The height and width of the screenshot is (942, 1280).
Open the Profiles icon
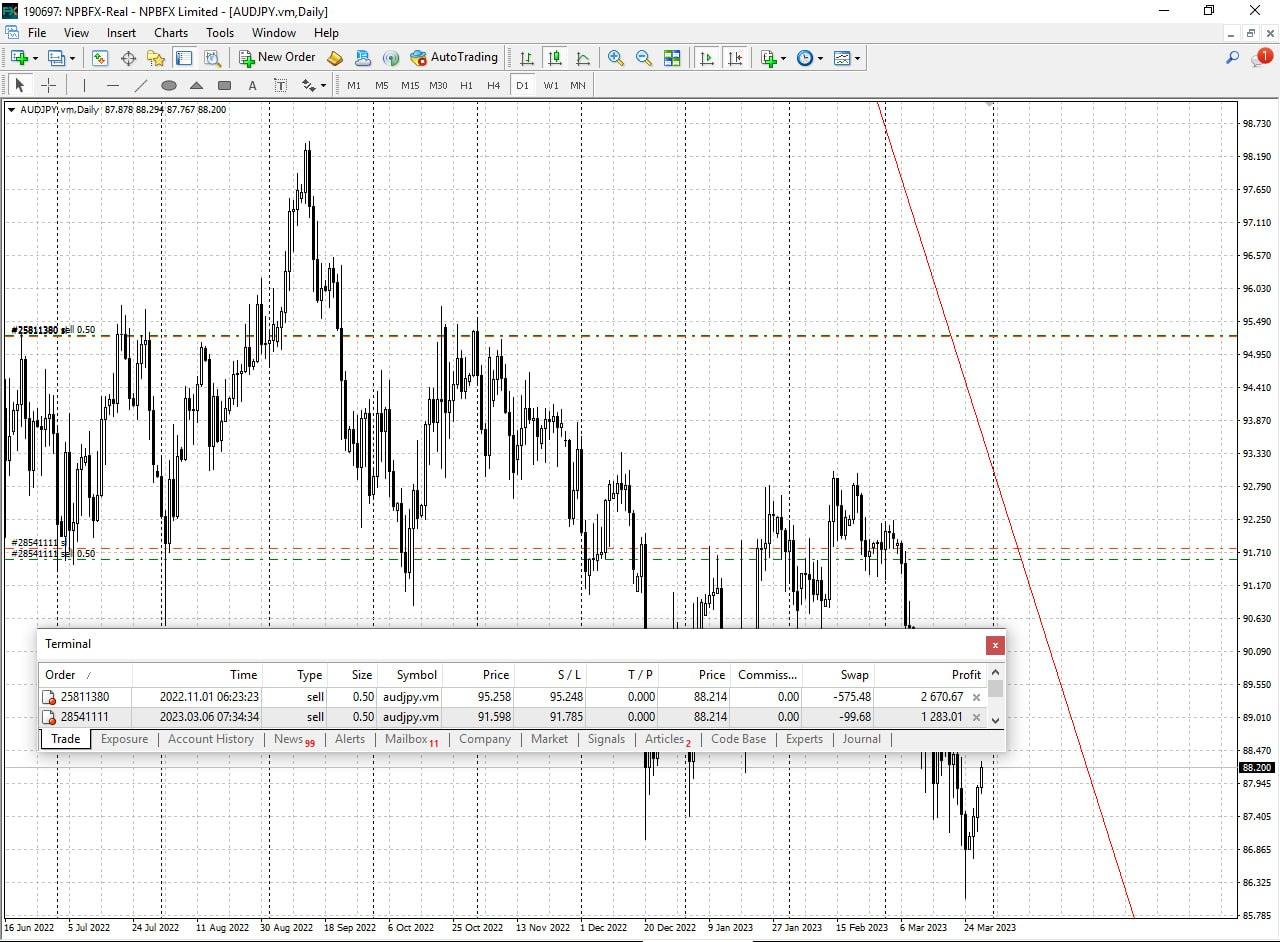click(x=56, y=58)
